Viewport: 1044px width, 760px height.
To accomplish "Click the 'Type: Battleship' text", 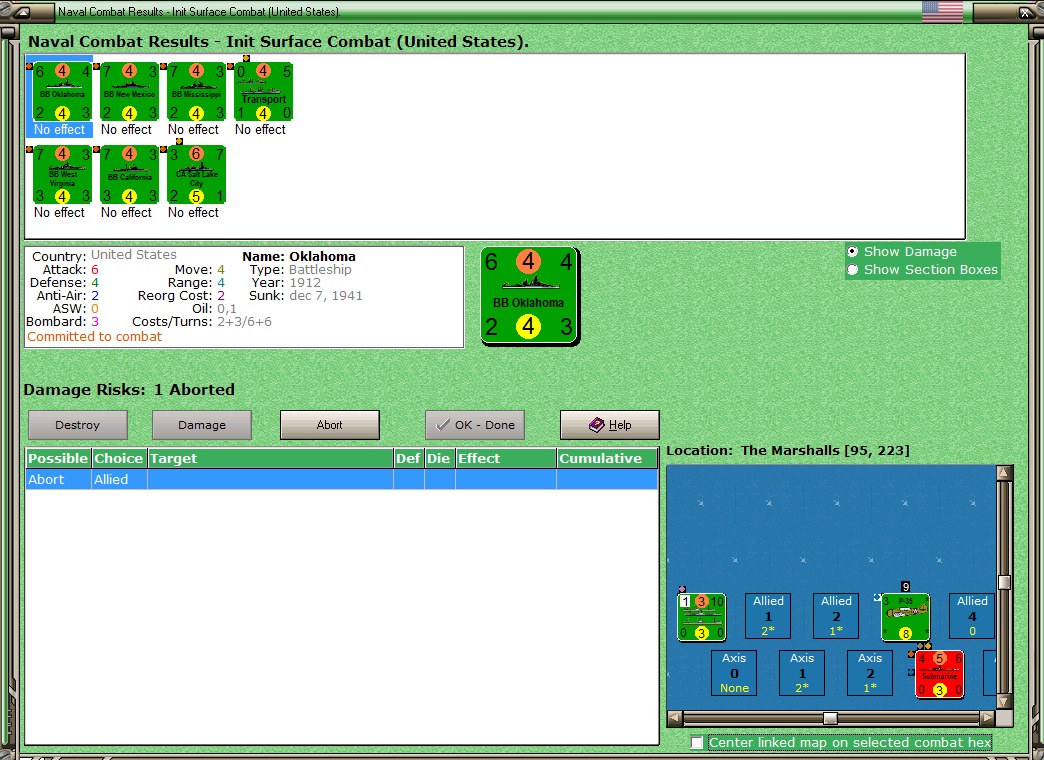I will click(300, 270).
